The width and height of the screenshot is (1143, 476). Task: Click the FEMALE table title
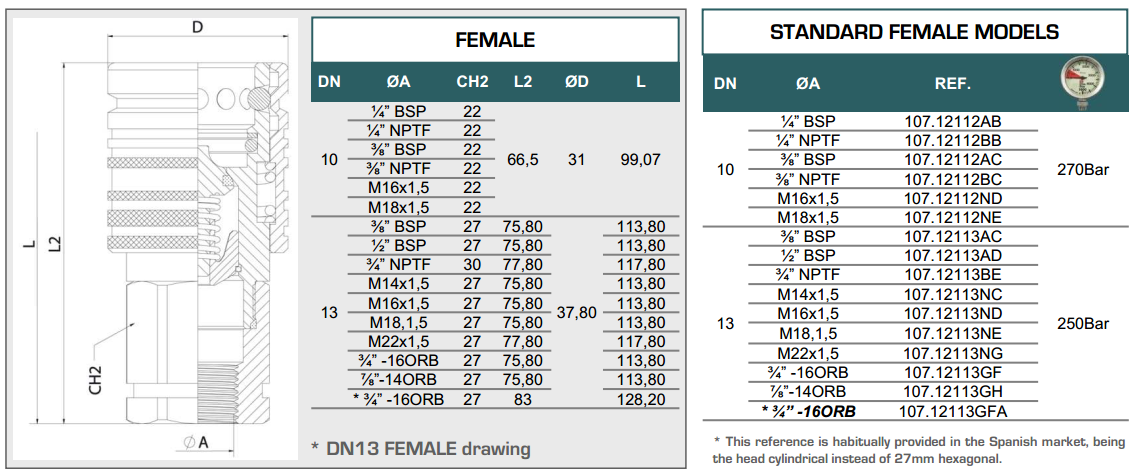point(495,40)
